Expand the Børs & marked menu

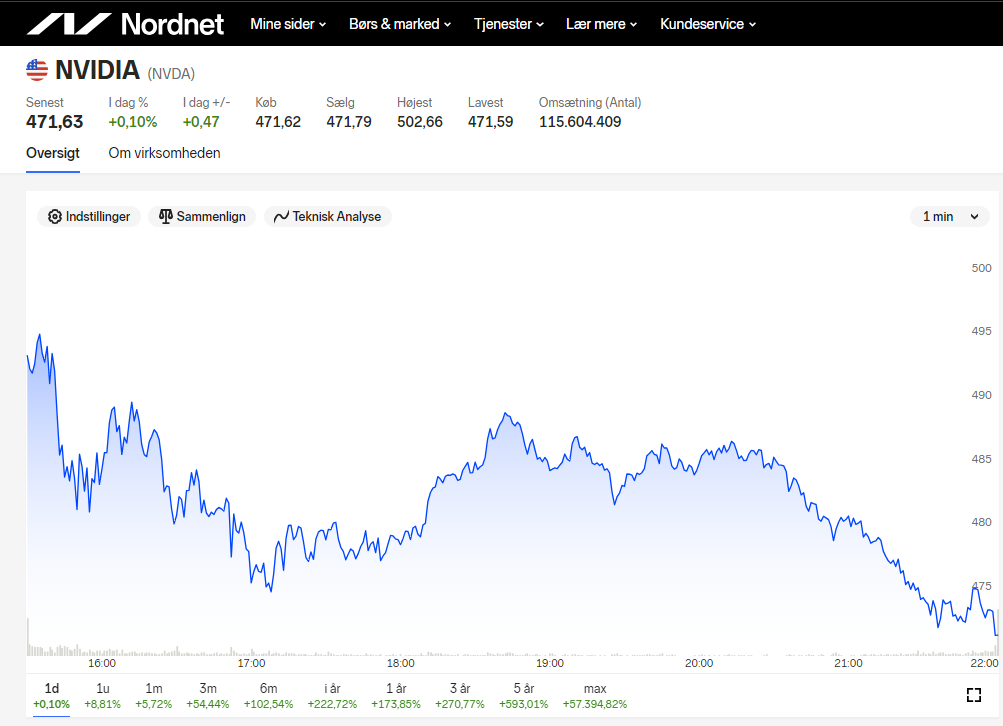tap(400, 24)
